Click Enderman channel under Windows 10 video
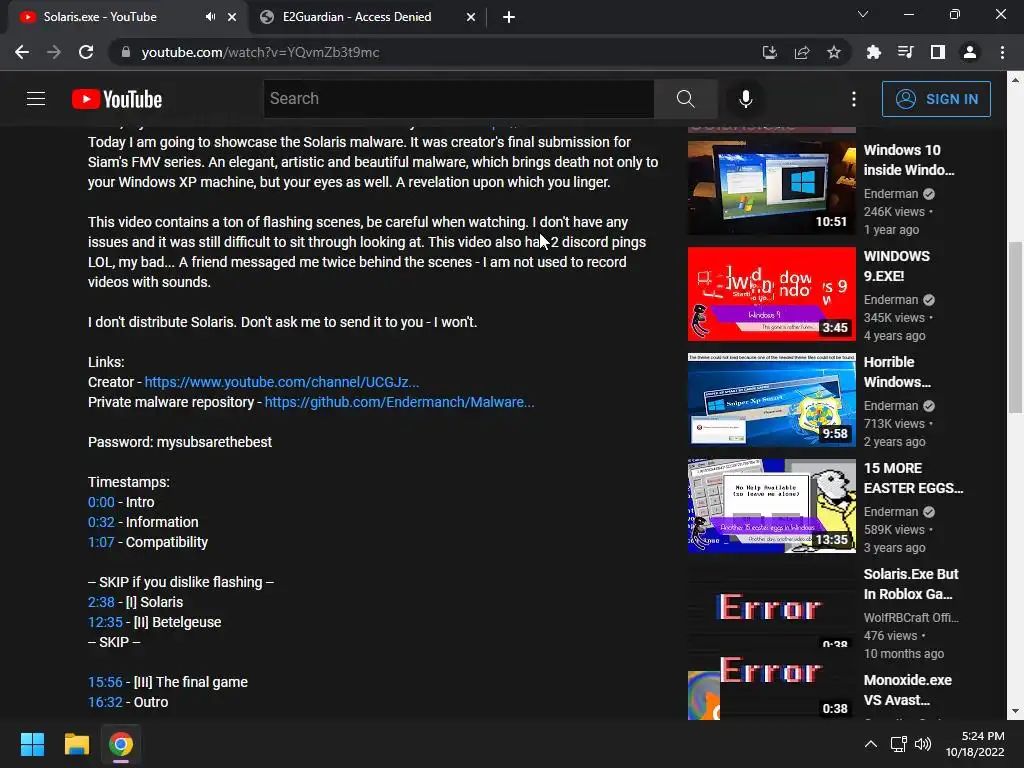Screen dimensions: 1024x768 click(x=891, y=194)
